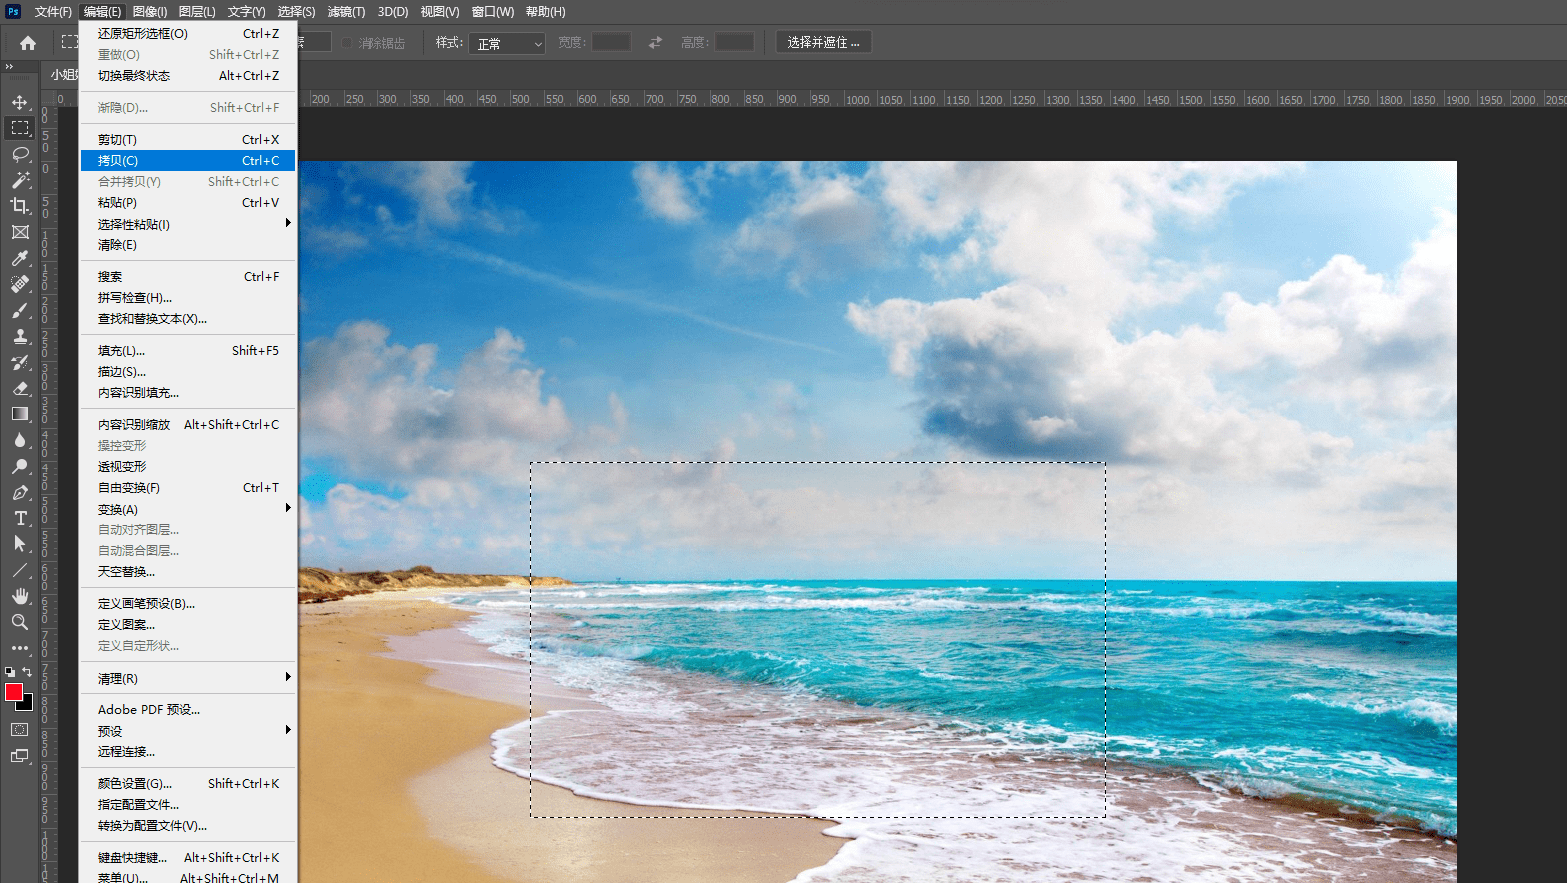The image size is (1567, 883).
Task: Select the Move tool
Action: 20,102
